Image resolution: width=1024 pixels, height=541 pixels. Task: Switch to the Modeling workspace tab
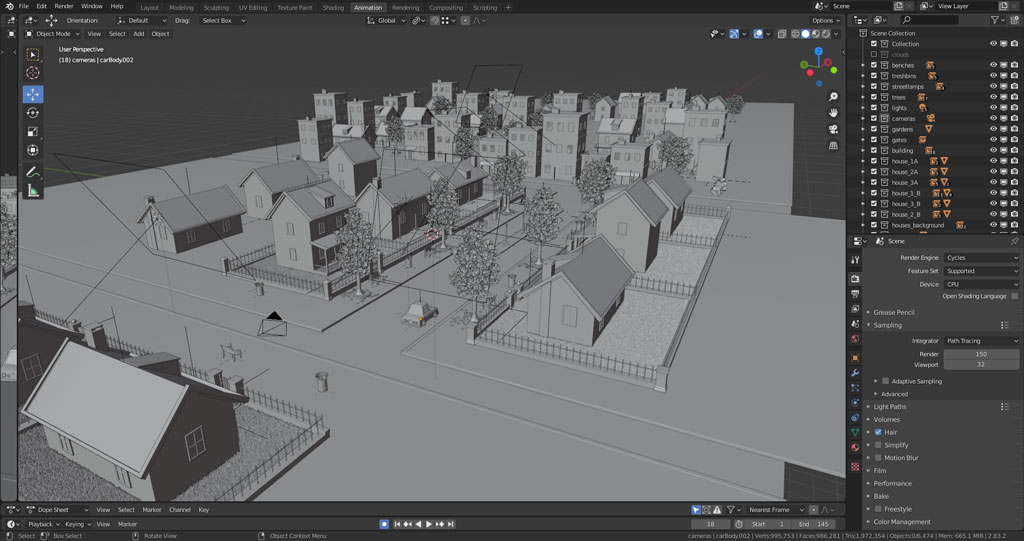[x=181, y=8]
